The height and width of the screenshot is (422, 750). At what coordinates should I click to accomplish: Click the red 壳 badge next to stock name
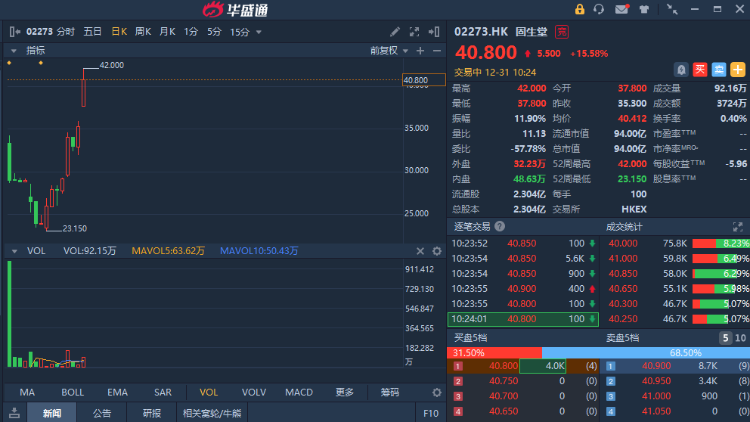562,32
